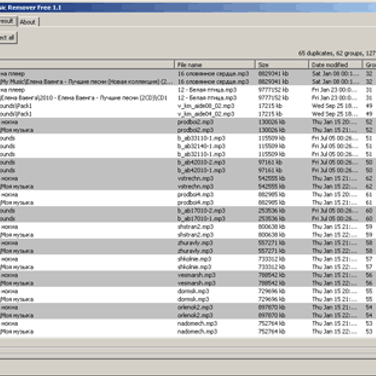Select vstrechn.mp3 in the Моя музыка row

pos(195,187)
